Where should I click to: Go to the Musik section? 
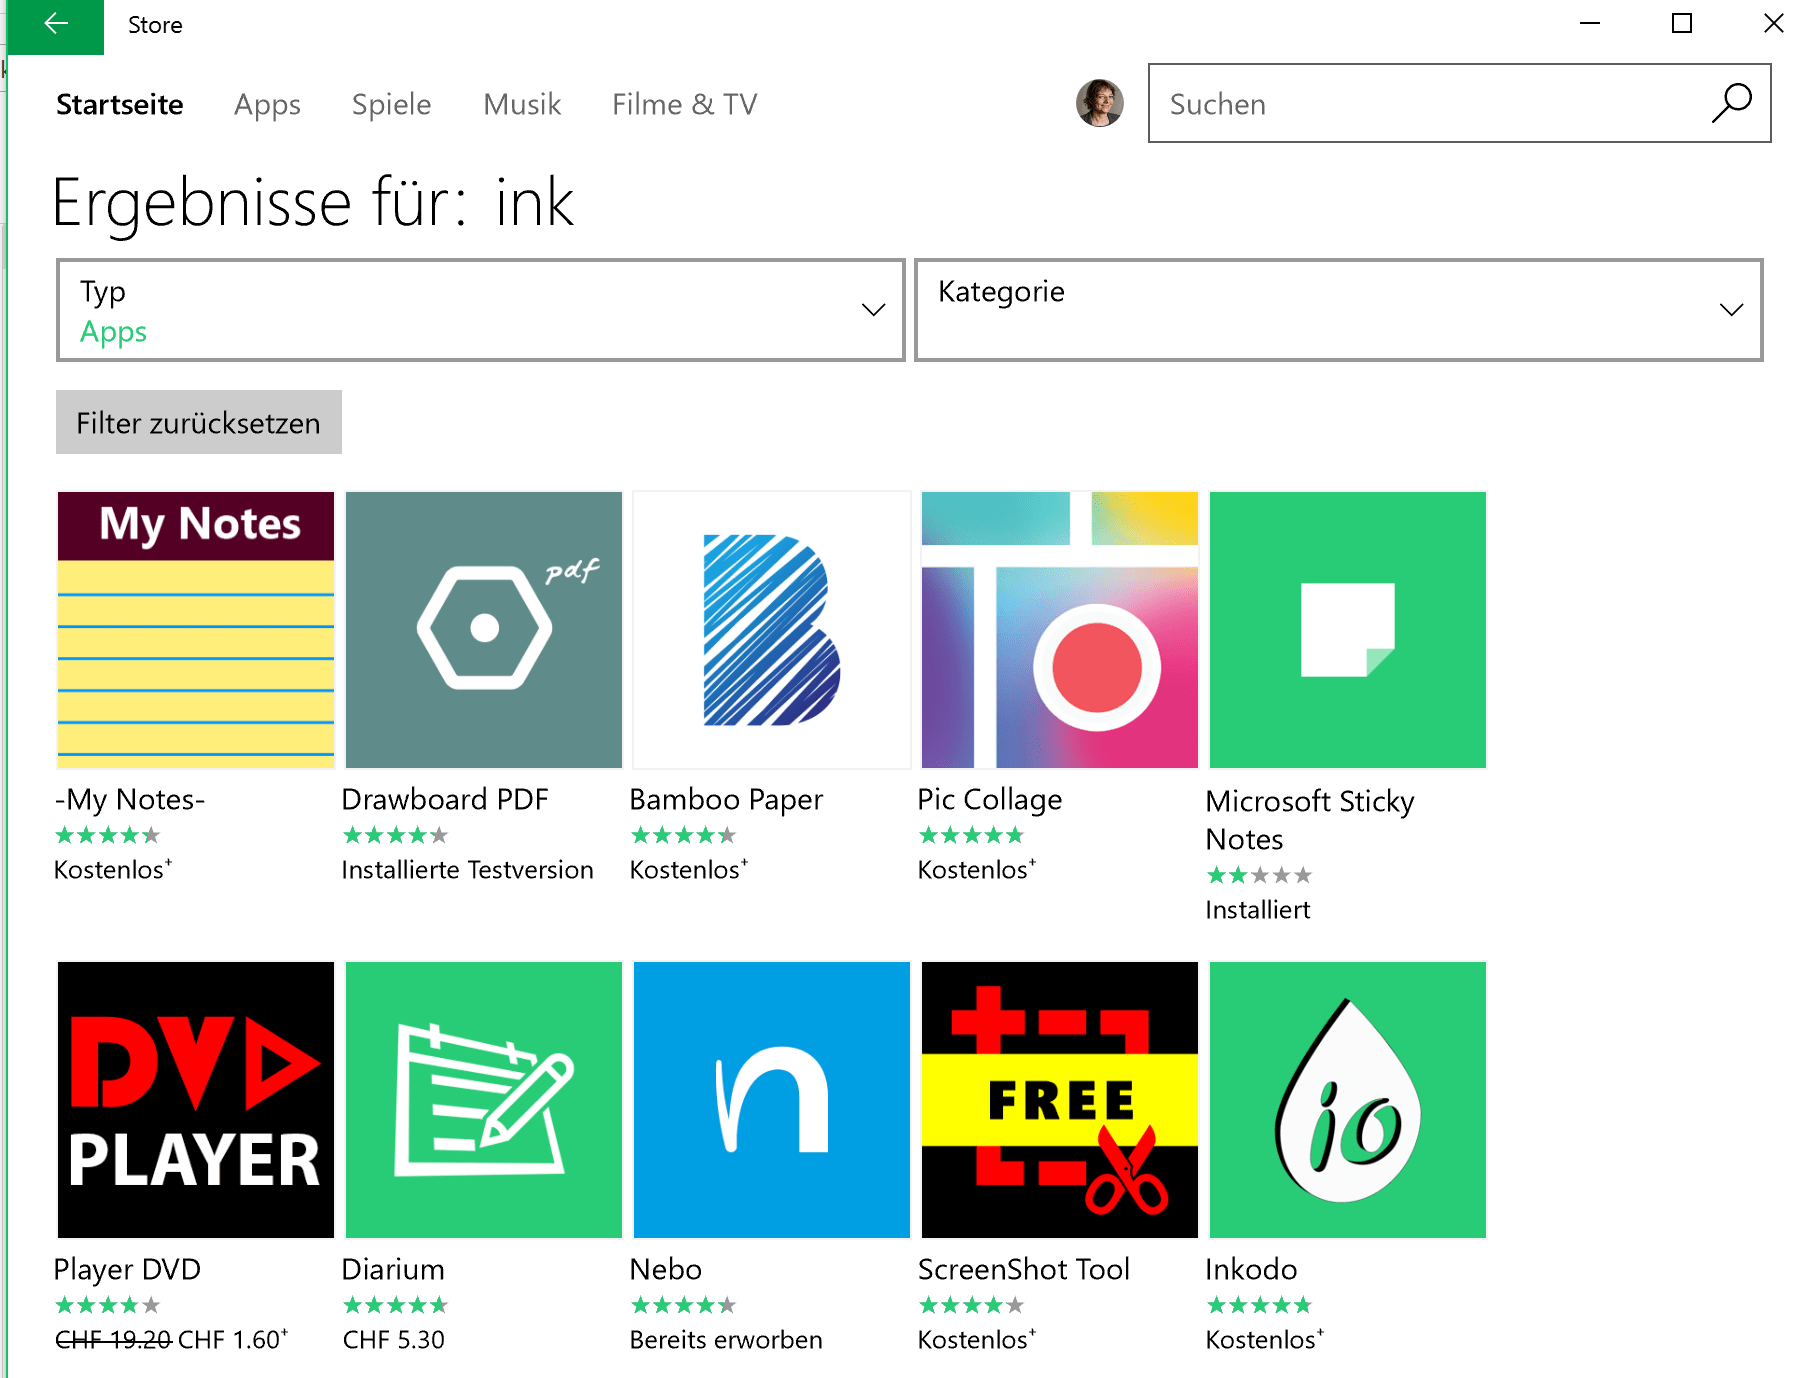(x=521, y=104)
